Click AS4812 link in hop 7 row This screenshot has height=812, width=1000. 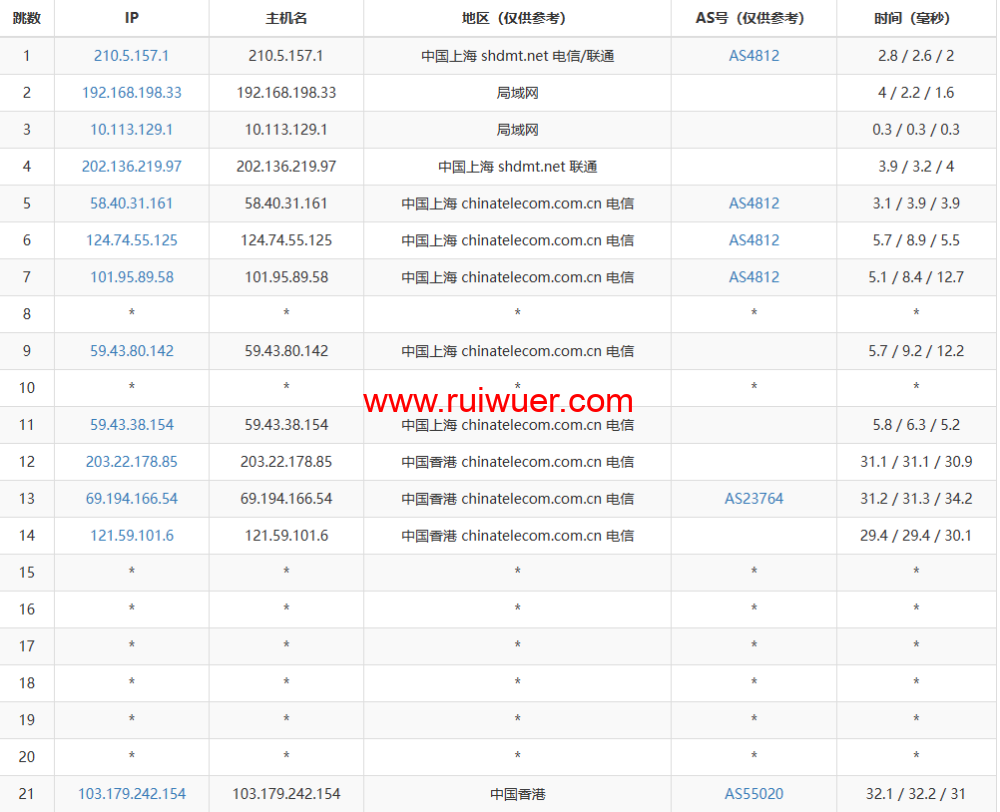point(754,278)
